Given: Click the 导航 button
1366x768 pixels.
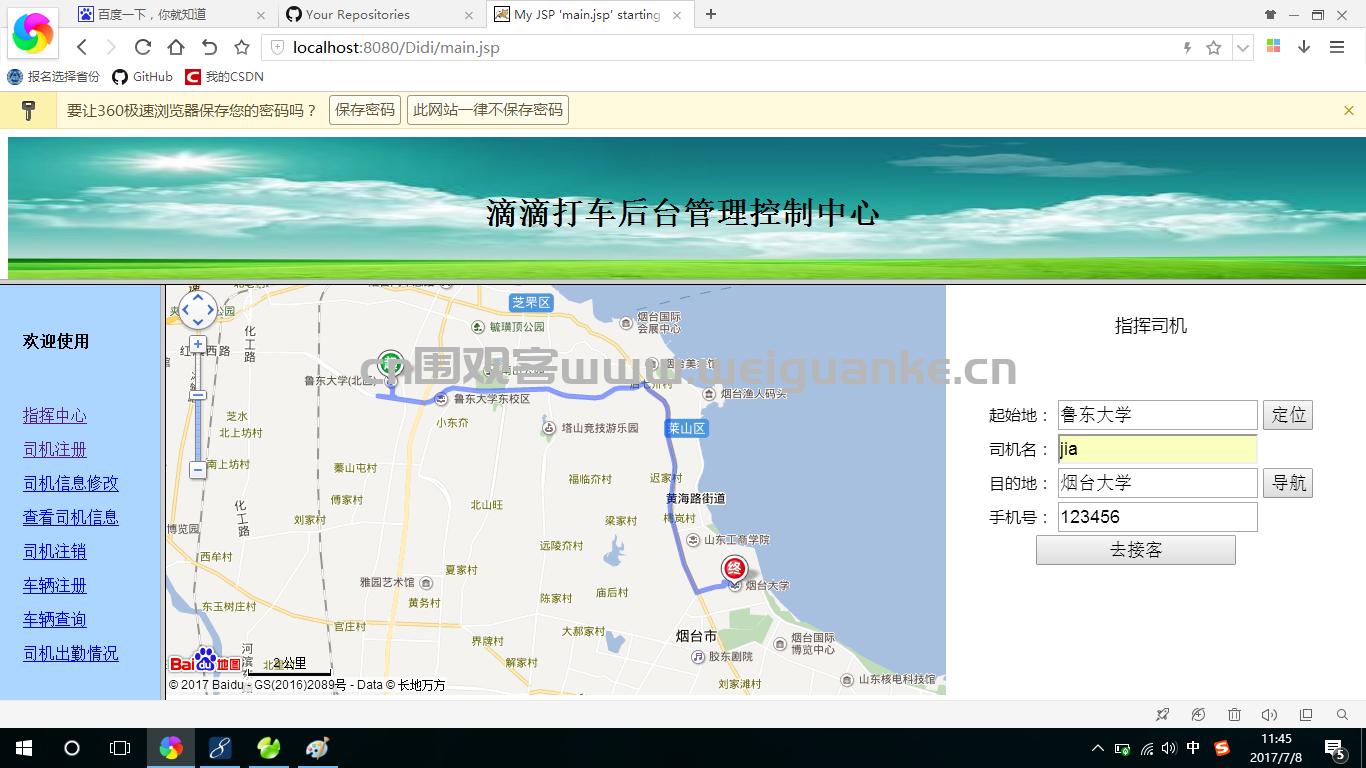Looking at the screenshot, I should click(1288, 483).
